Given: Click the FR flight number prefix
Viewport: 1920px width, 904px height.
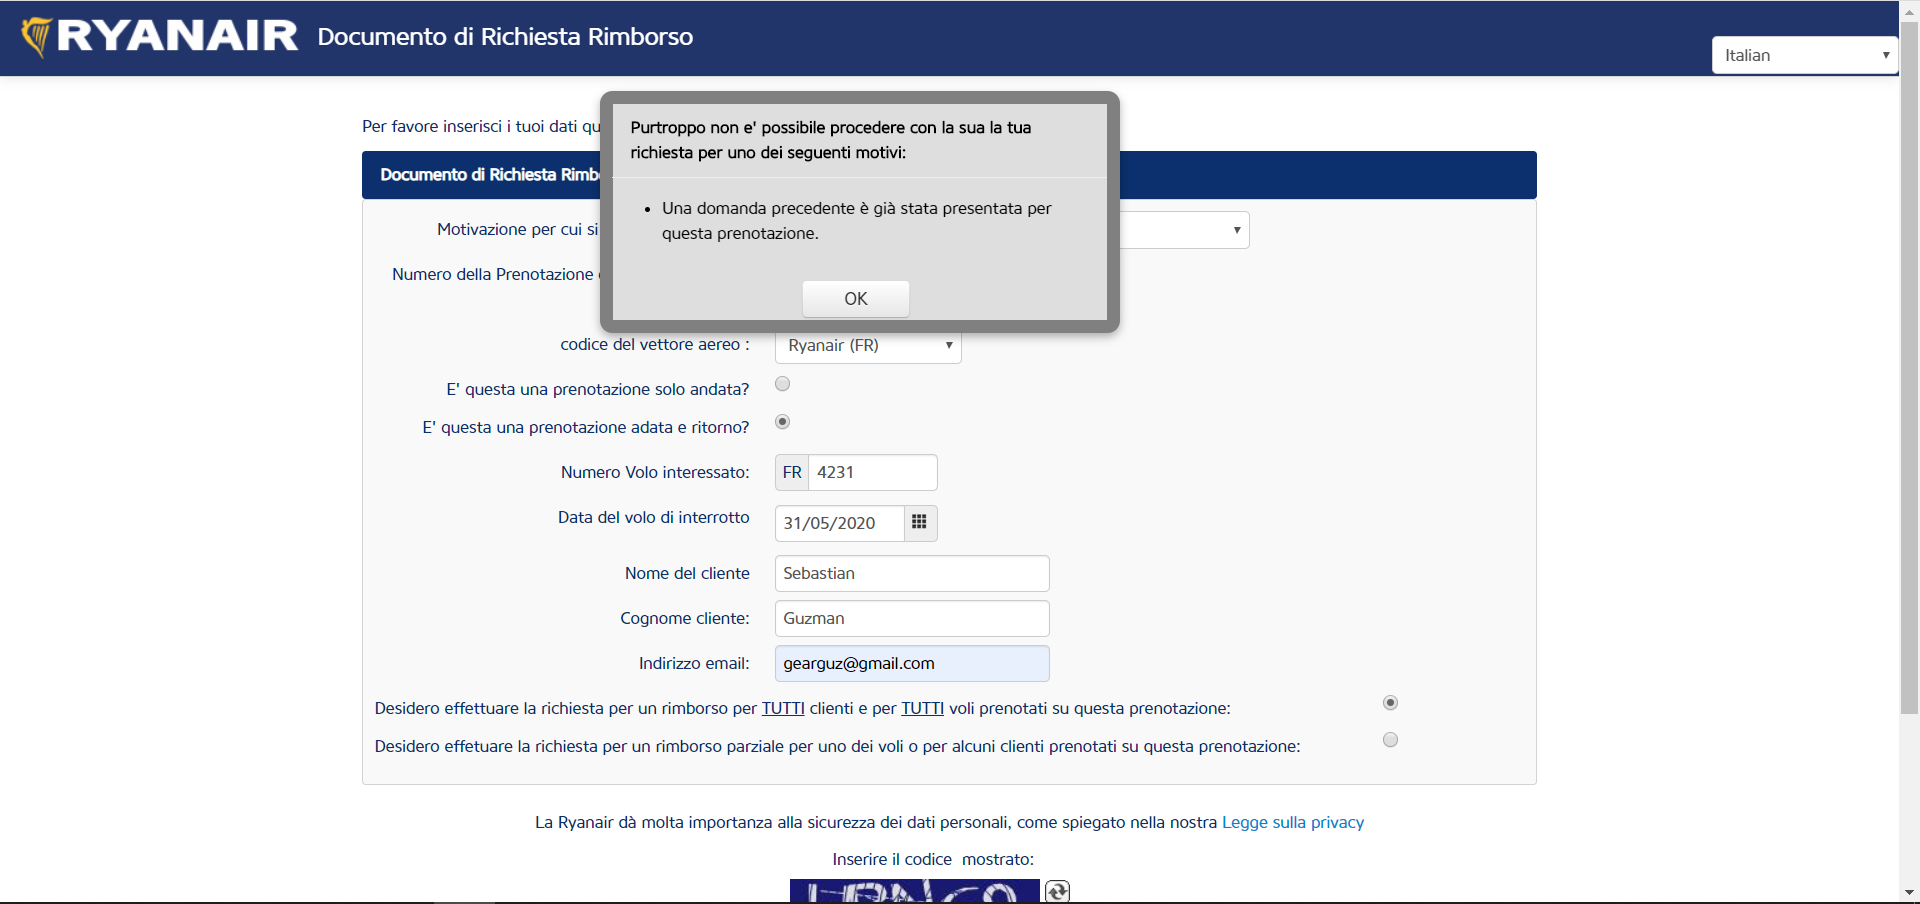Looking at the screenshot, I should (x=792, y=472).
